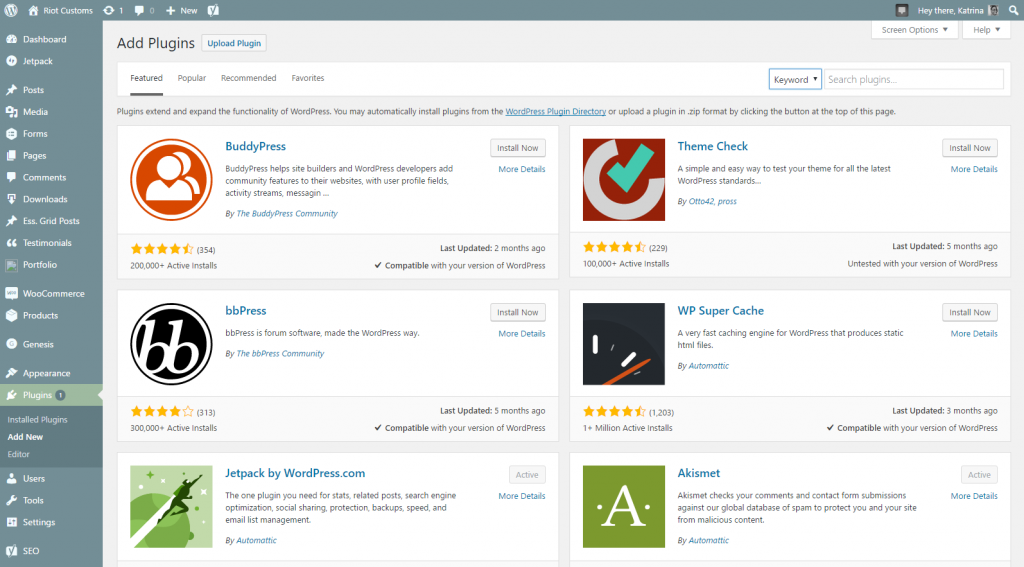Install the Theme Check plugin now

coord(969,148)
